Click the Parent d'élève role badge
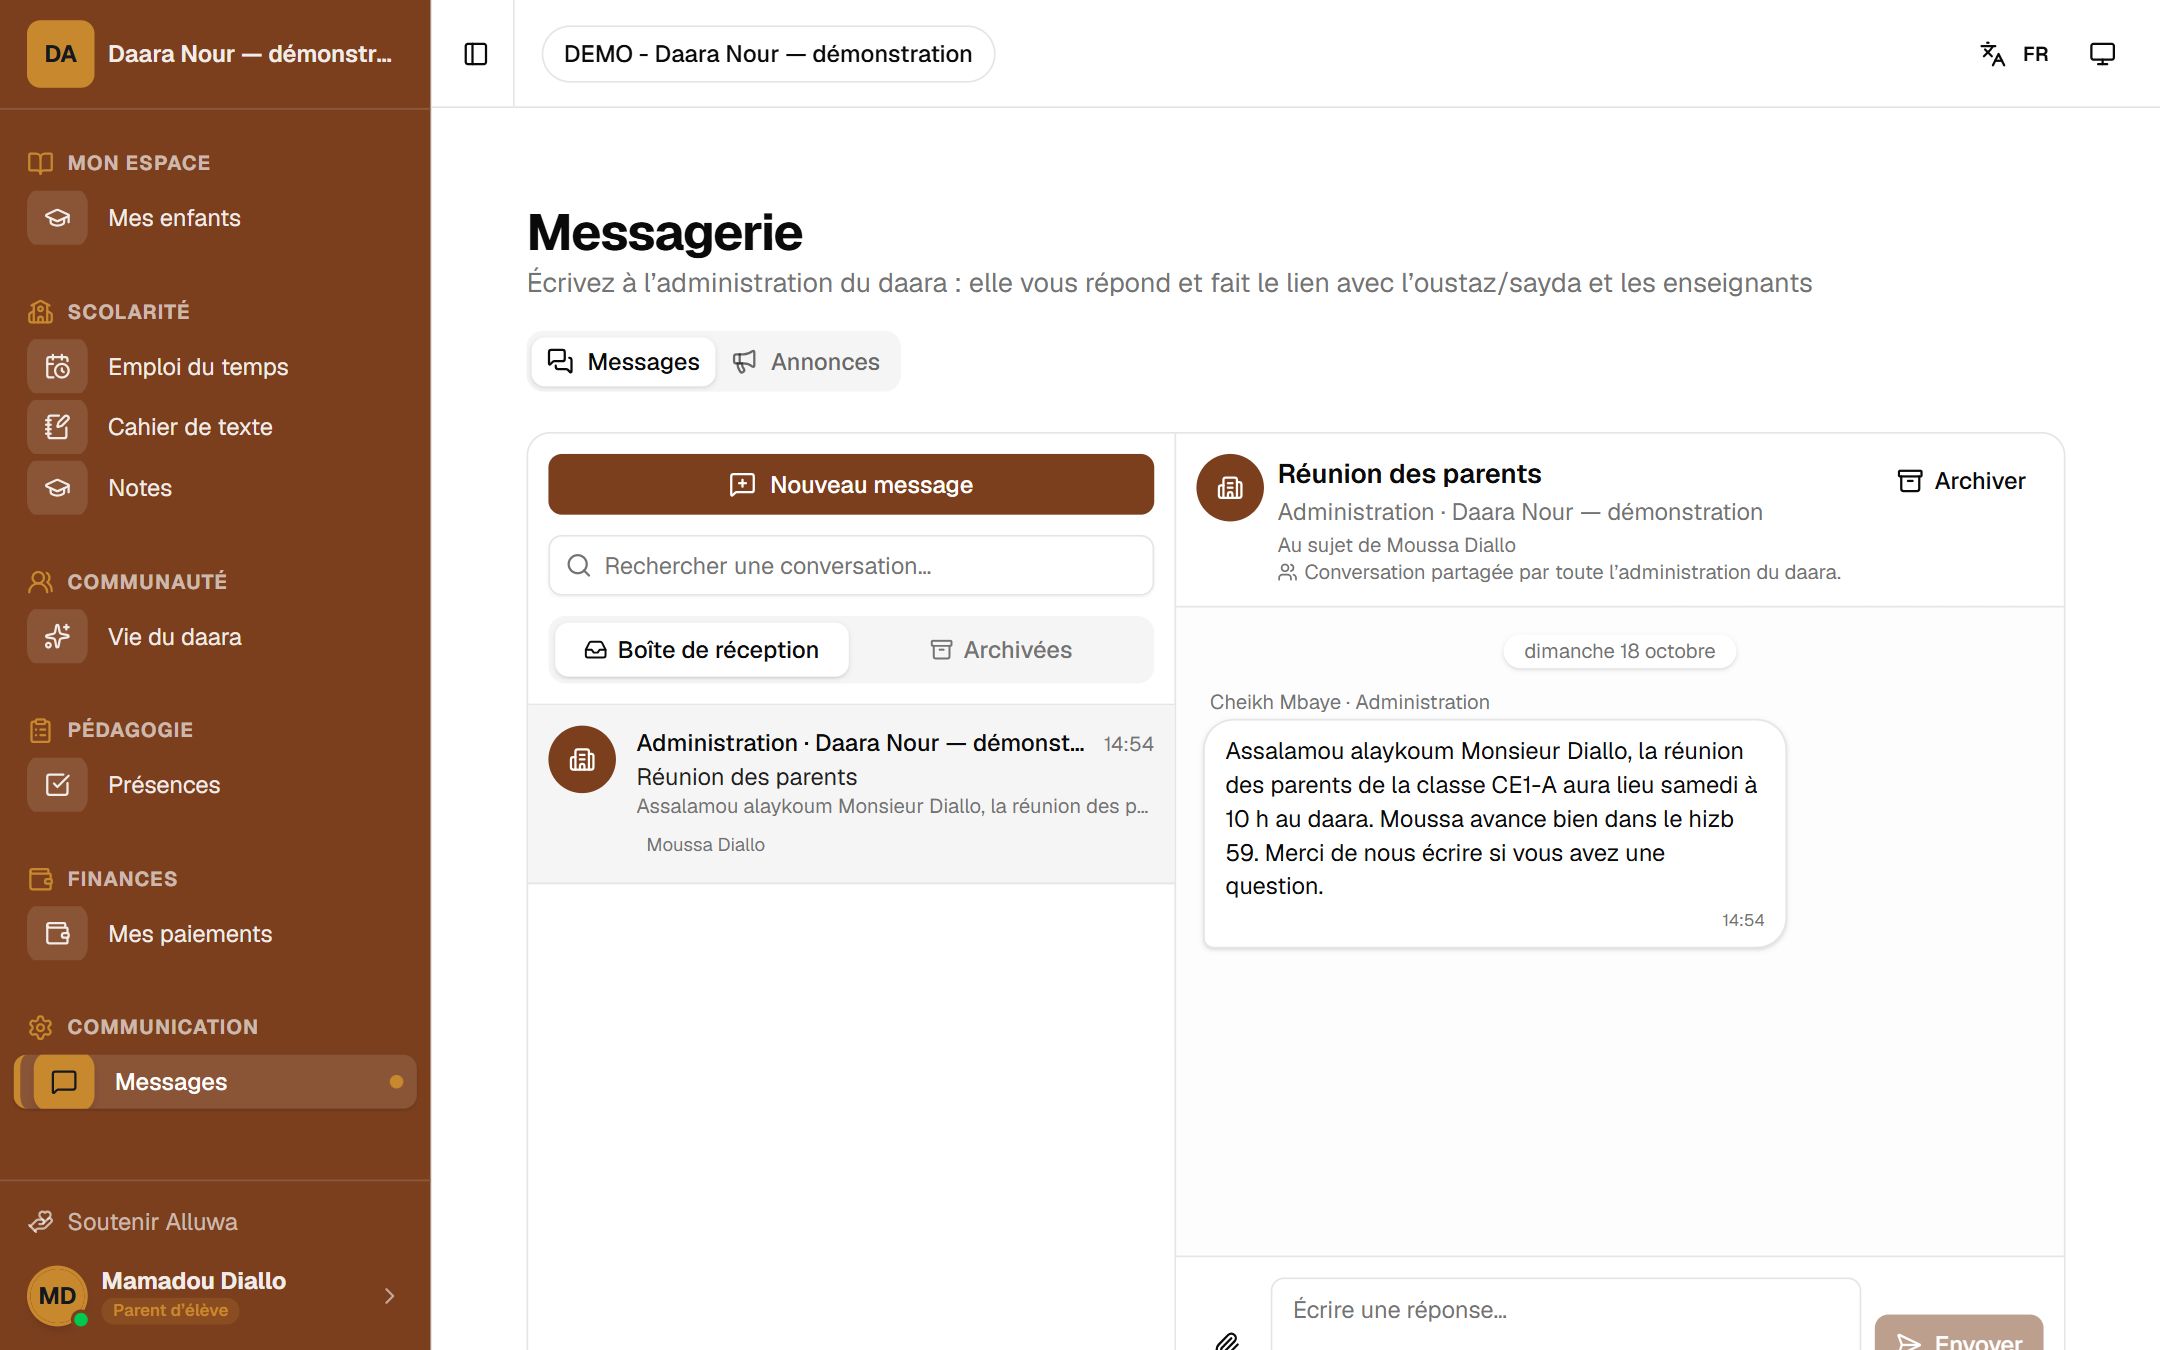The width and height of the screenshot is (2160, 1350). [170, 1311]
